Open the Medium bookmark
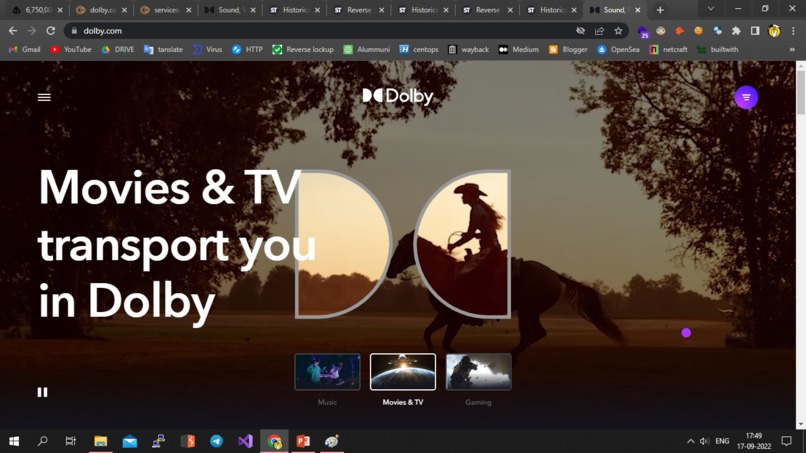 [x=519, y=49]
